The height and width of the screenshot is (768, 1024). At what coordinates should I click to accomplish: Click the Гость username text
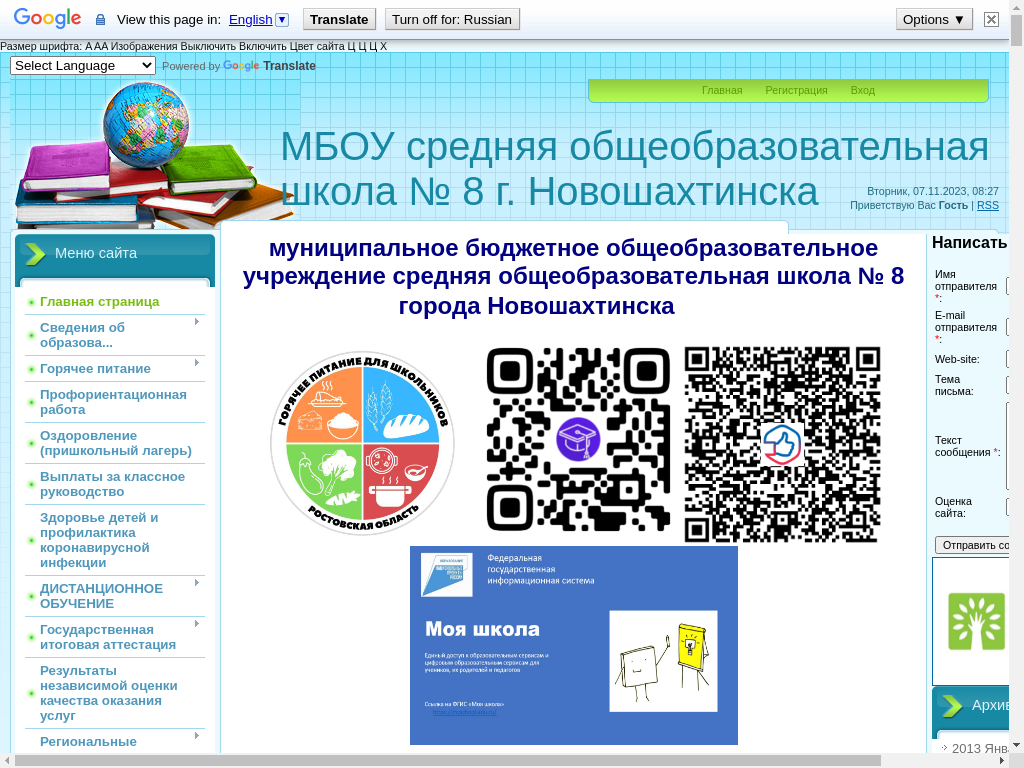[x=953, y=205]
